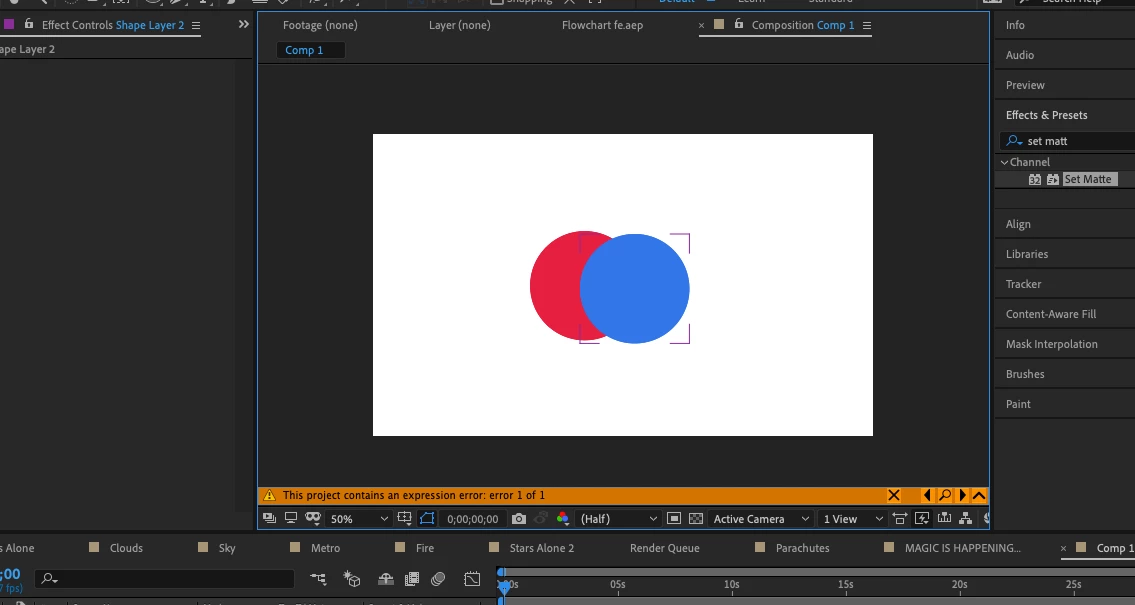Open the Content-Aware Fill panel
The image size is (1135, 605).
point(1050,314)
